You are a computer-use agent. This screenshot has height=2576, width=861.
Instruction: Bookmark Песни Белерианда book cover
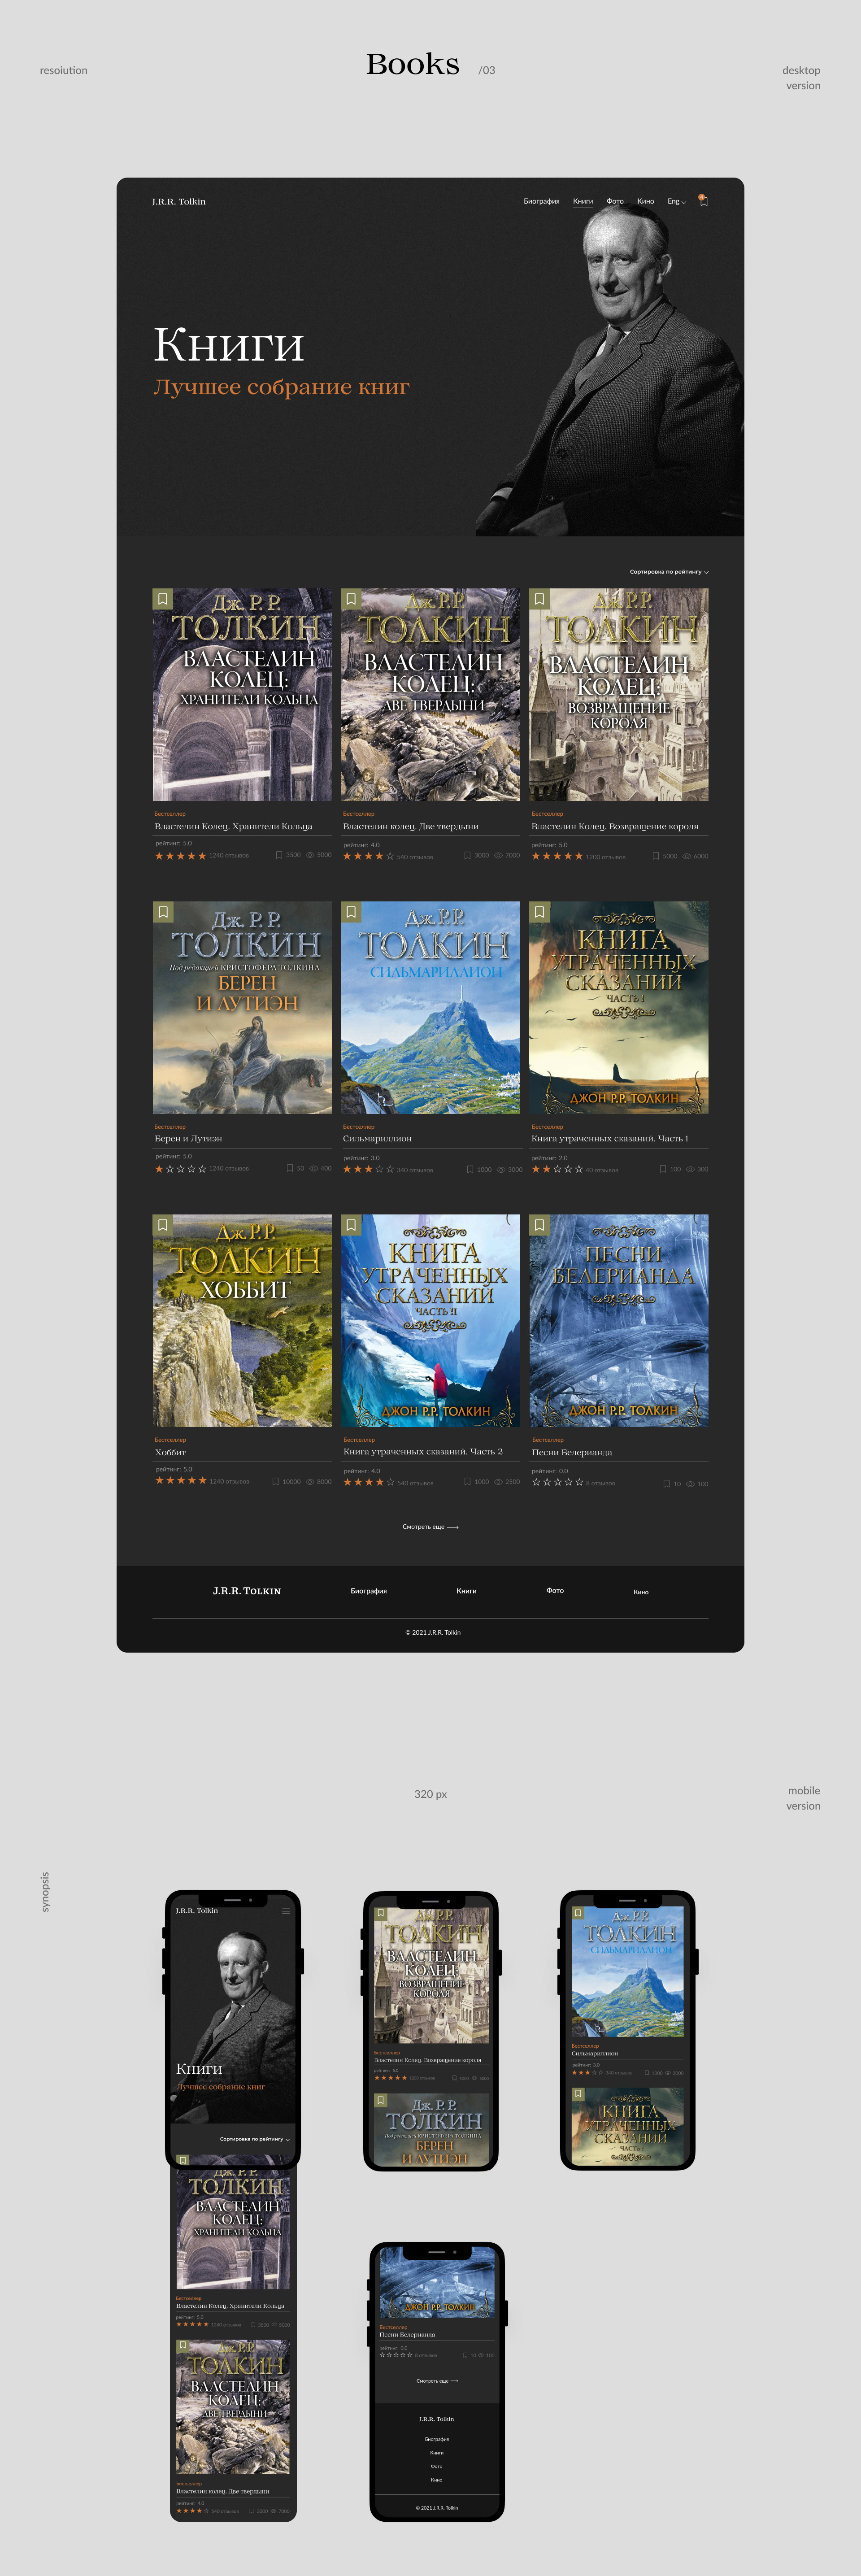click(x=539, y=1225)
